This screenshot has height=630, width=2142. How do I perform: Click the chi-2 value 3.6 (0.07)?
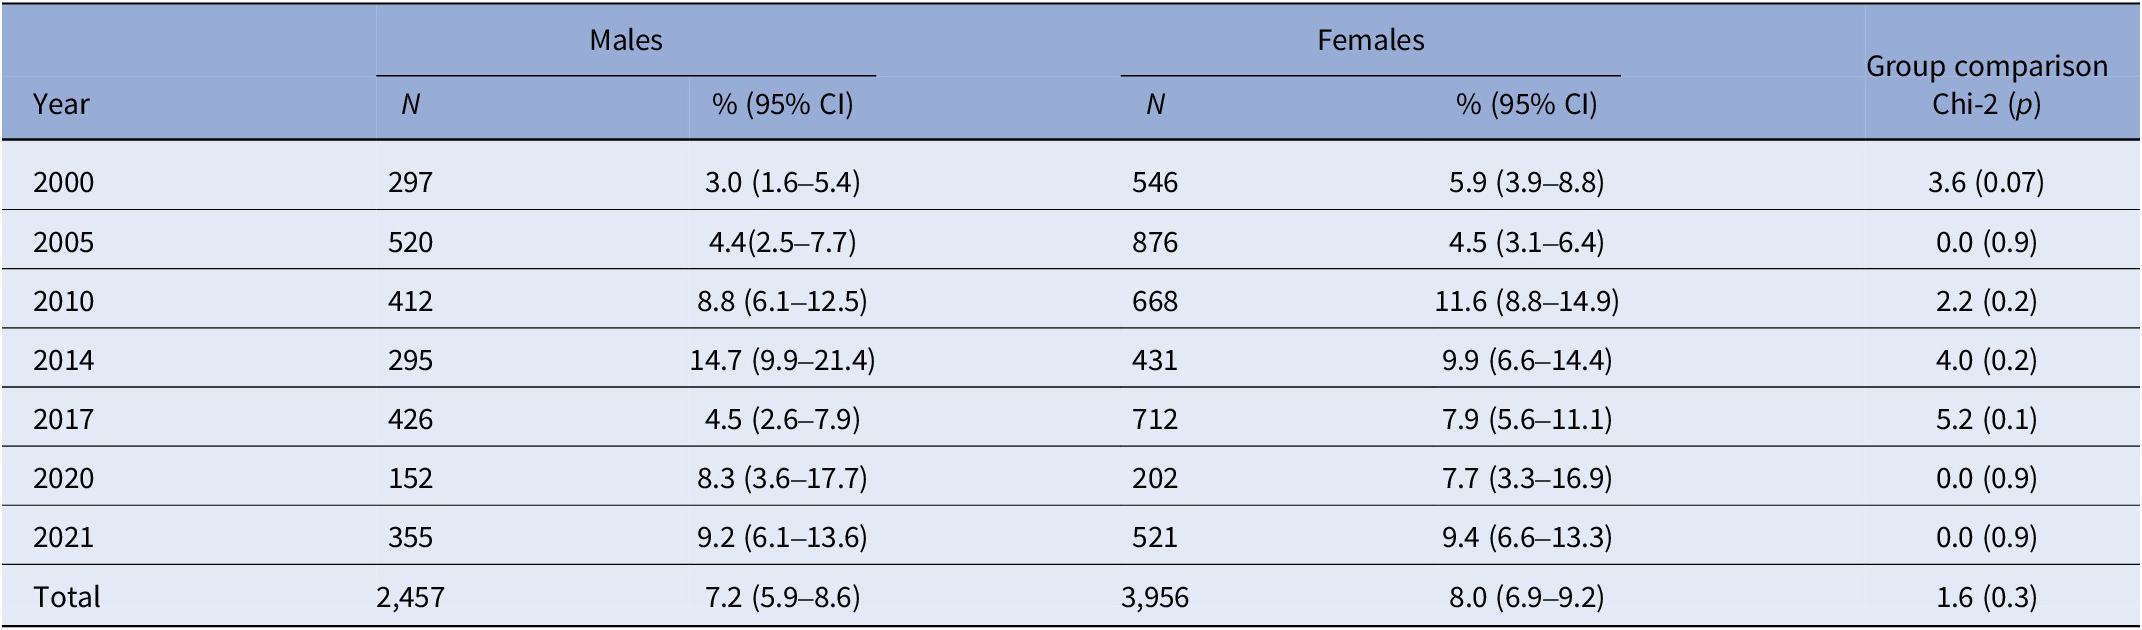point(1986,182)
